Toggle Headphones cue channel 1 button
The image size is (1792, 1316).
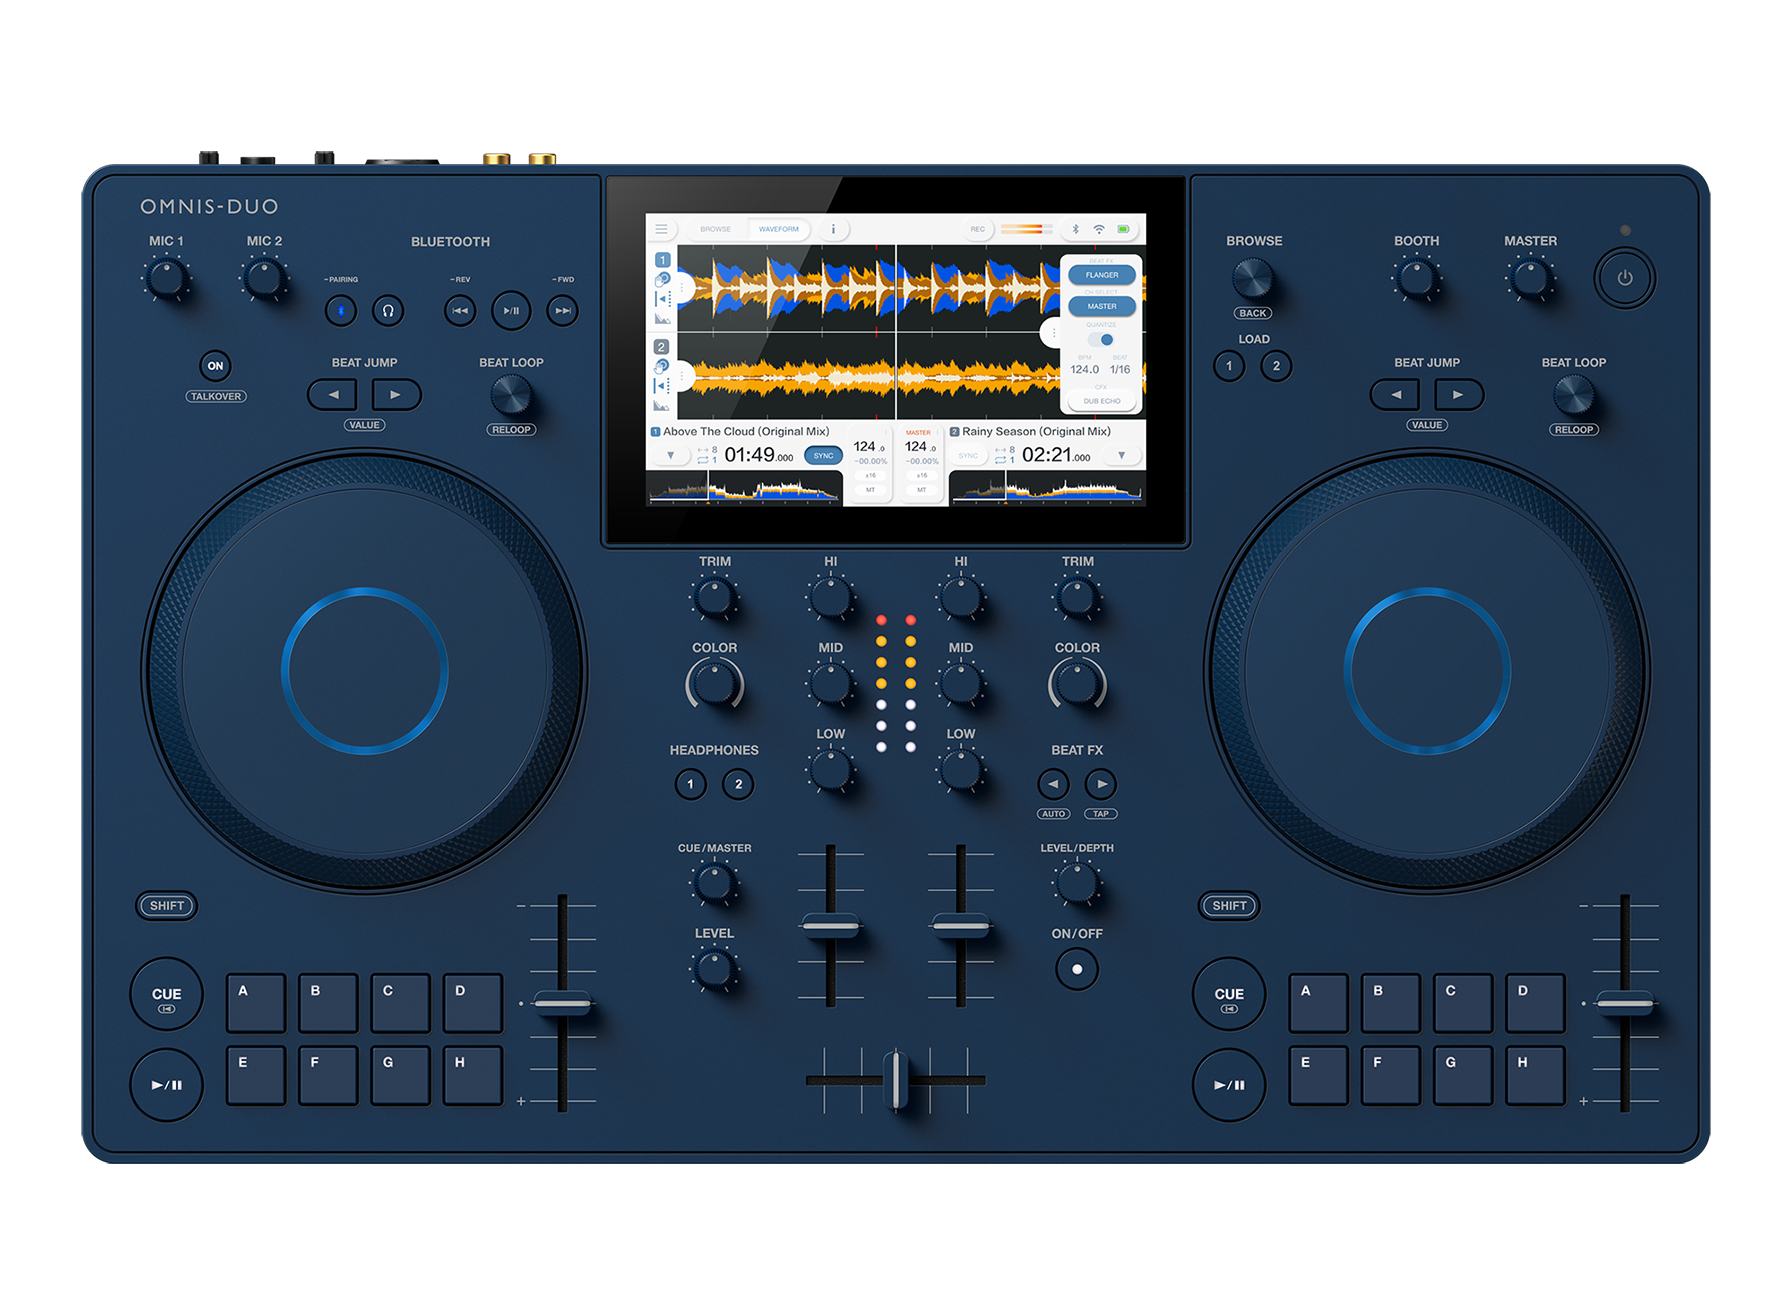pos(690,784)
